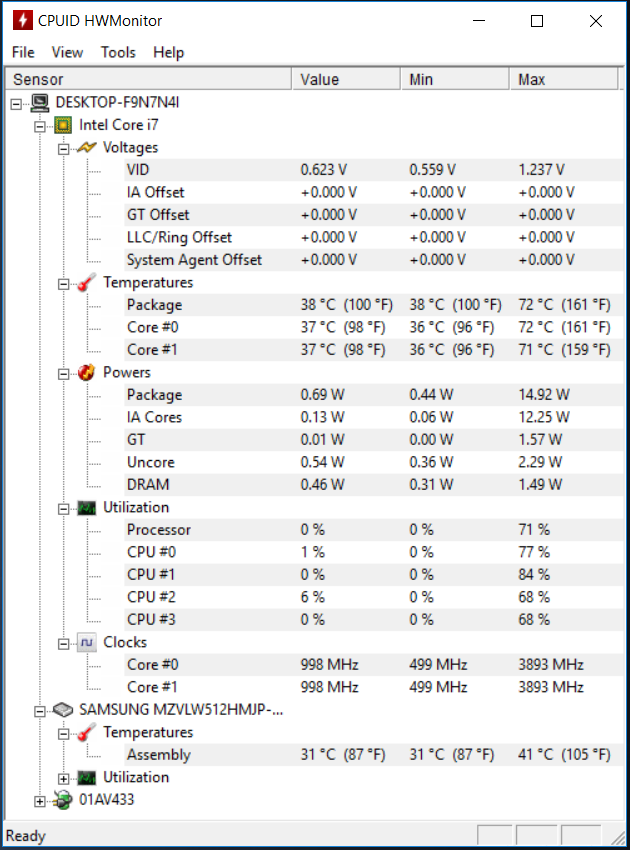This screenshot has height=850, width=630.
Task: Click the Samsung SSD drive icon
Action: [x=63, y=710]
